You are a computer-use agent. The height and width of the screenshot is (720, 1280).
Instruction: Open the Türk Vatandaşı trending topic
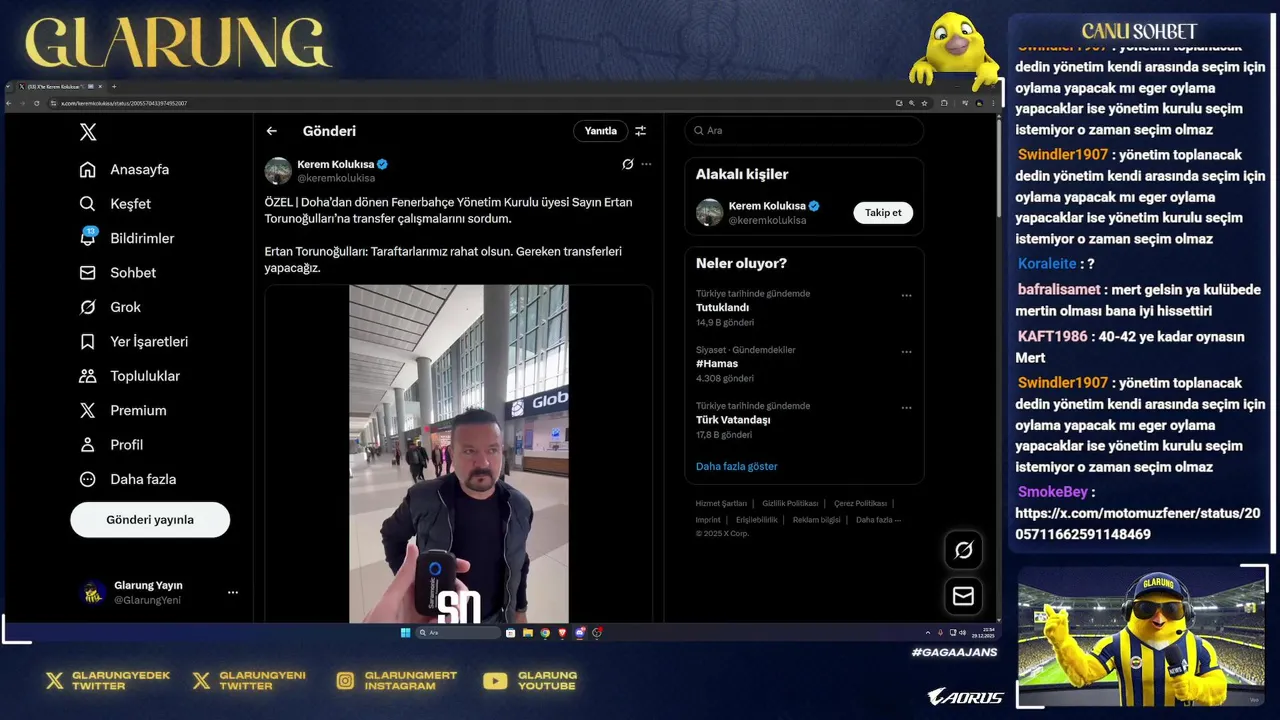tap(733, 420)
